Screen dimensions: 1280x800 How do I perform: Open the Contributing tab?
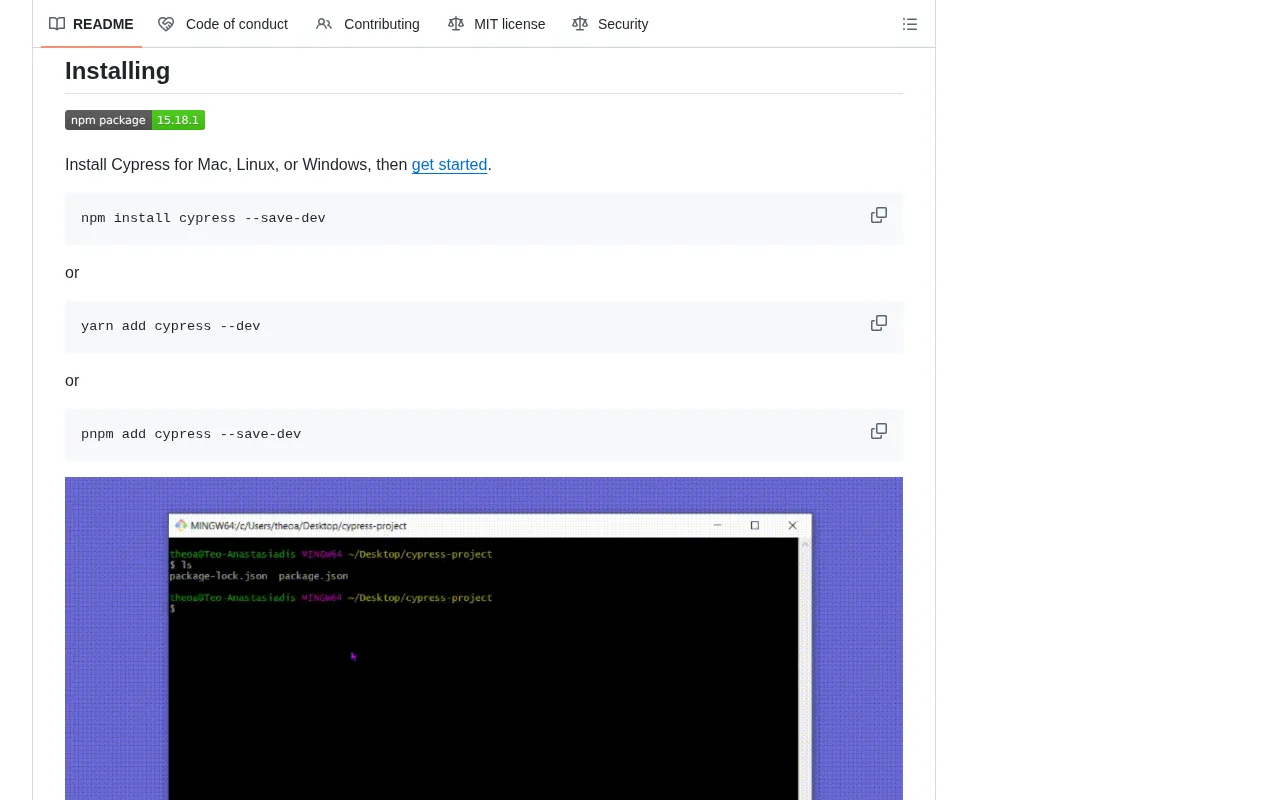[x=368, y=24]
